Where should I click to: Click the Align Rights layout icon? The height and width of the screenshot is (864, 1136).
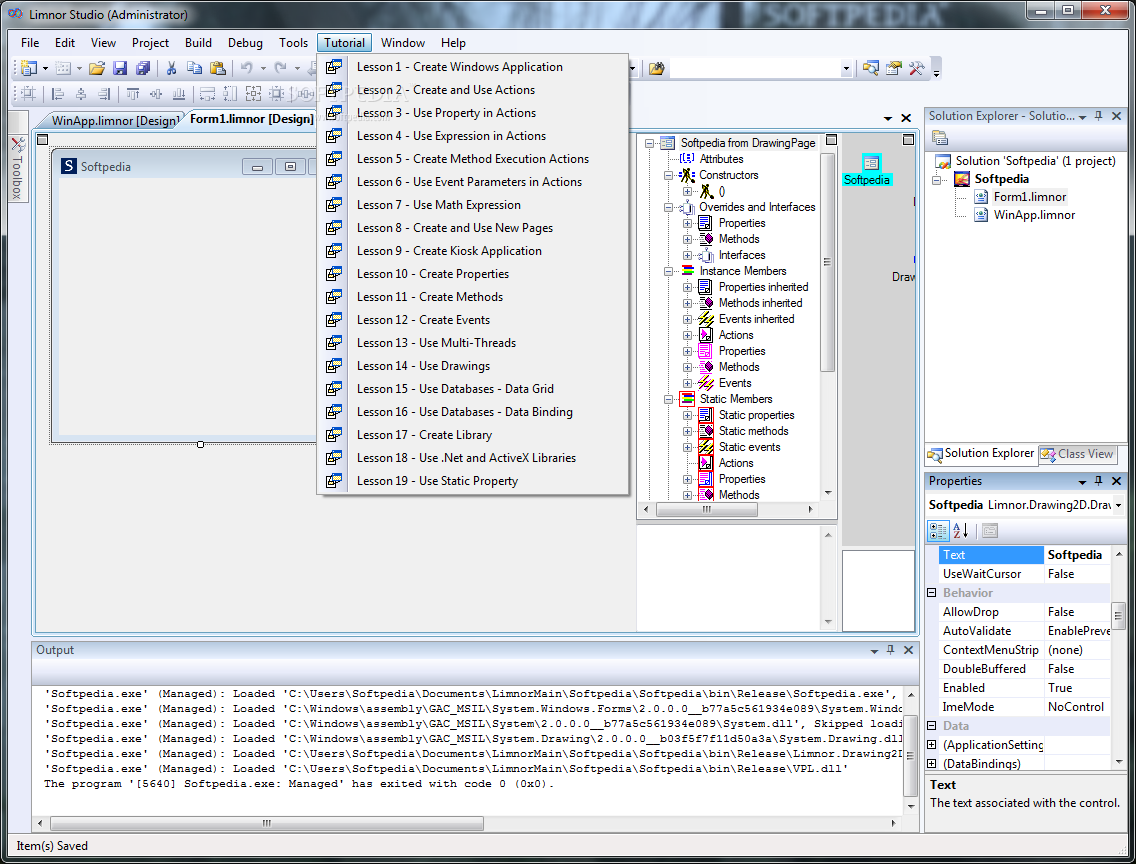(x=104, y=93)
